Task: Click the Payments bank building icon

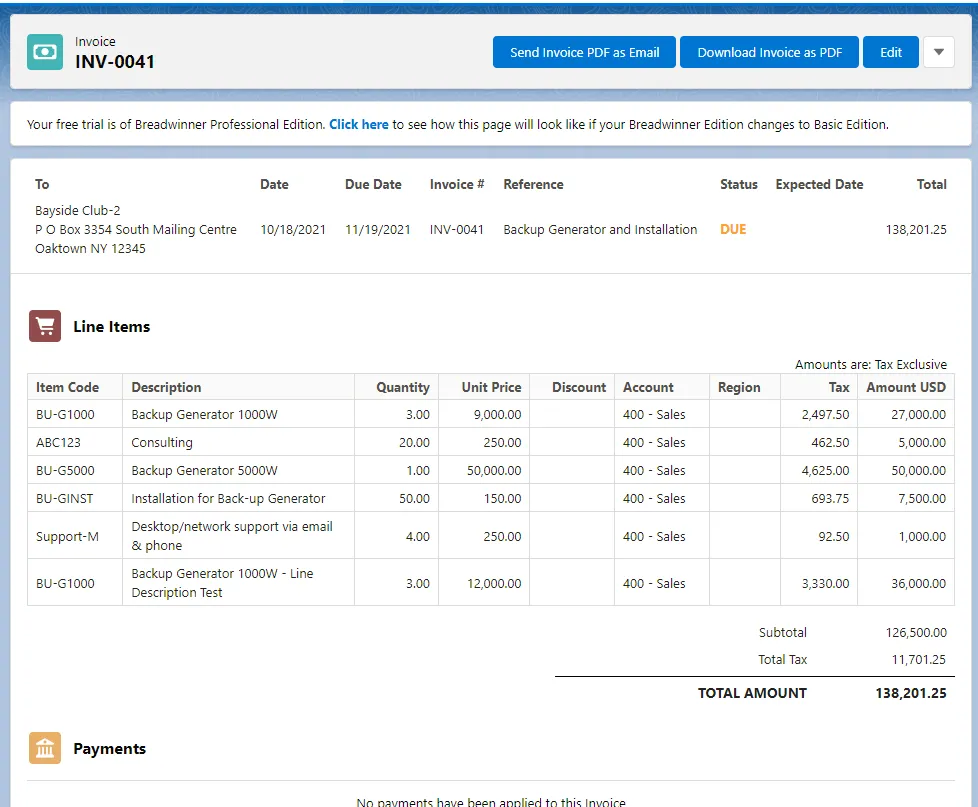Action: pos(45,748)
